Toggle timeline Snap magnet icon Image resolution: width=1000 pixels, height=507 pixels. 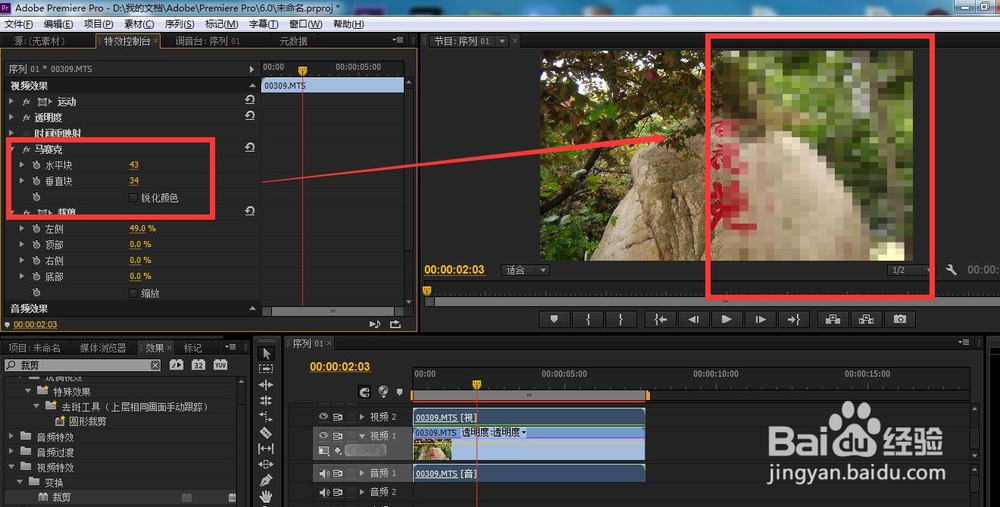point(364,392)
